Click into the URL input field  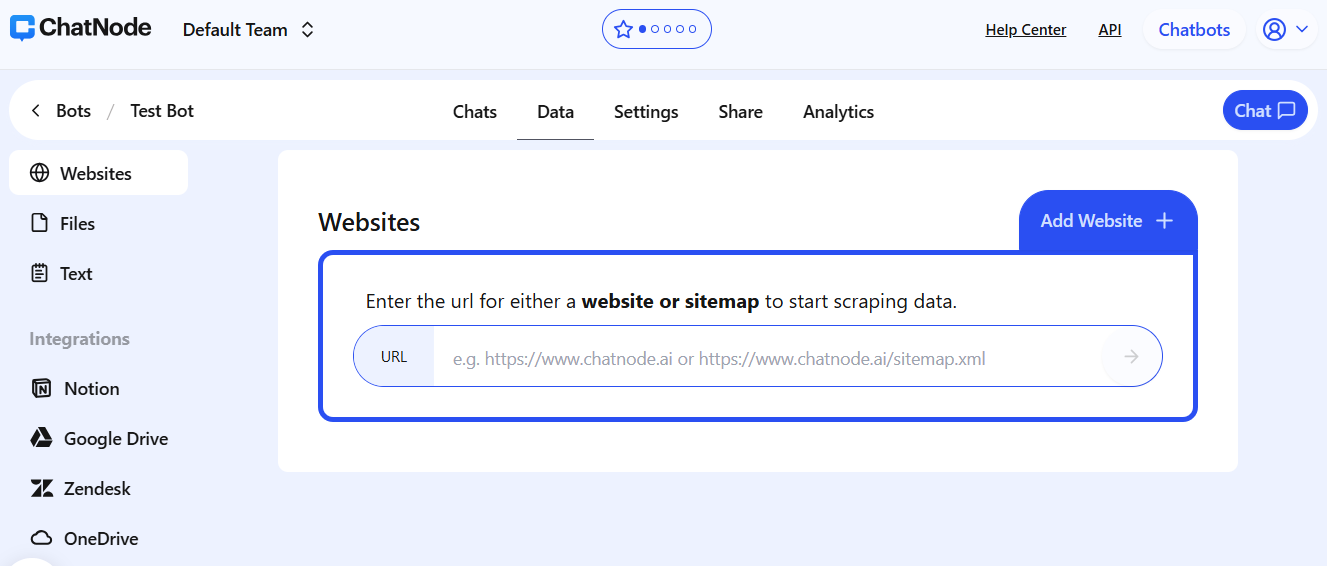[767, 357]
